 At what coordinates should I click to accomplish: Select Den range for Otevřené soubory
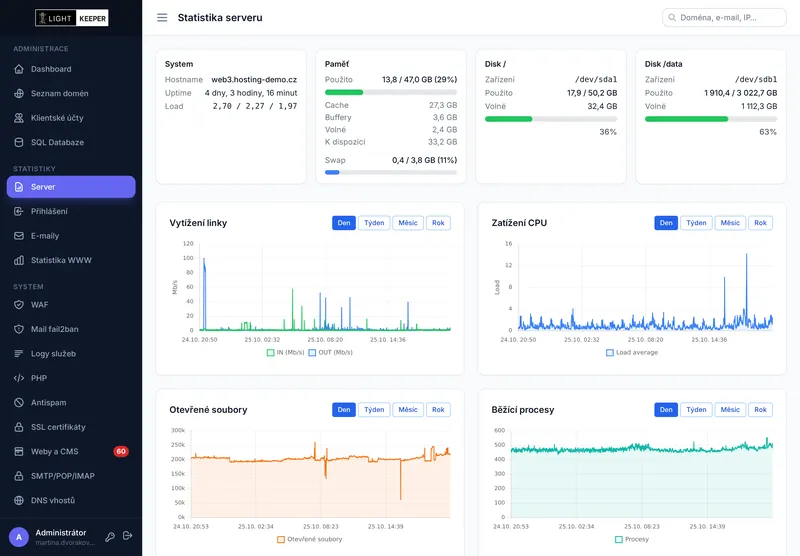tap(344, 410)
